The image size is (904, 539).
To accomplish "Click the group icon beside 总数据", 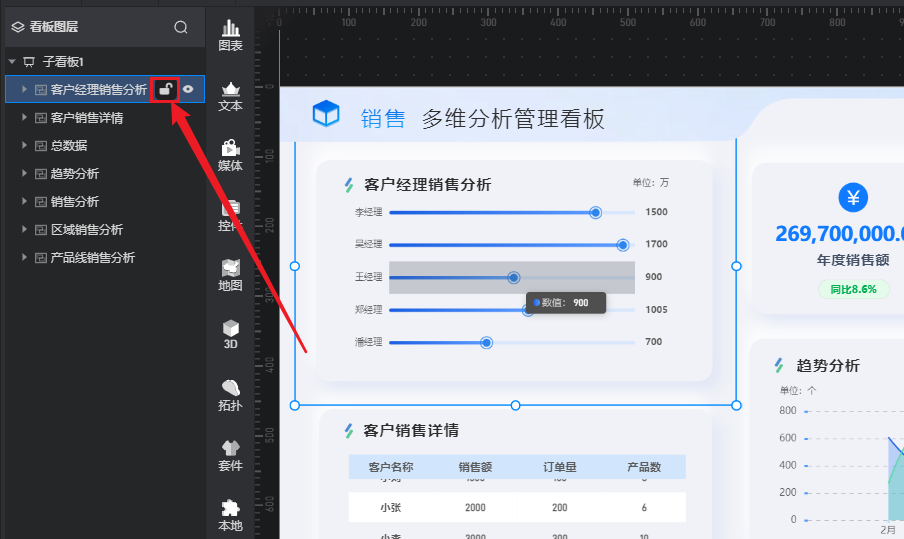I will point(41,145).
